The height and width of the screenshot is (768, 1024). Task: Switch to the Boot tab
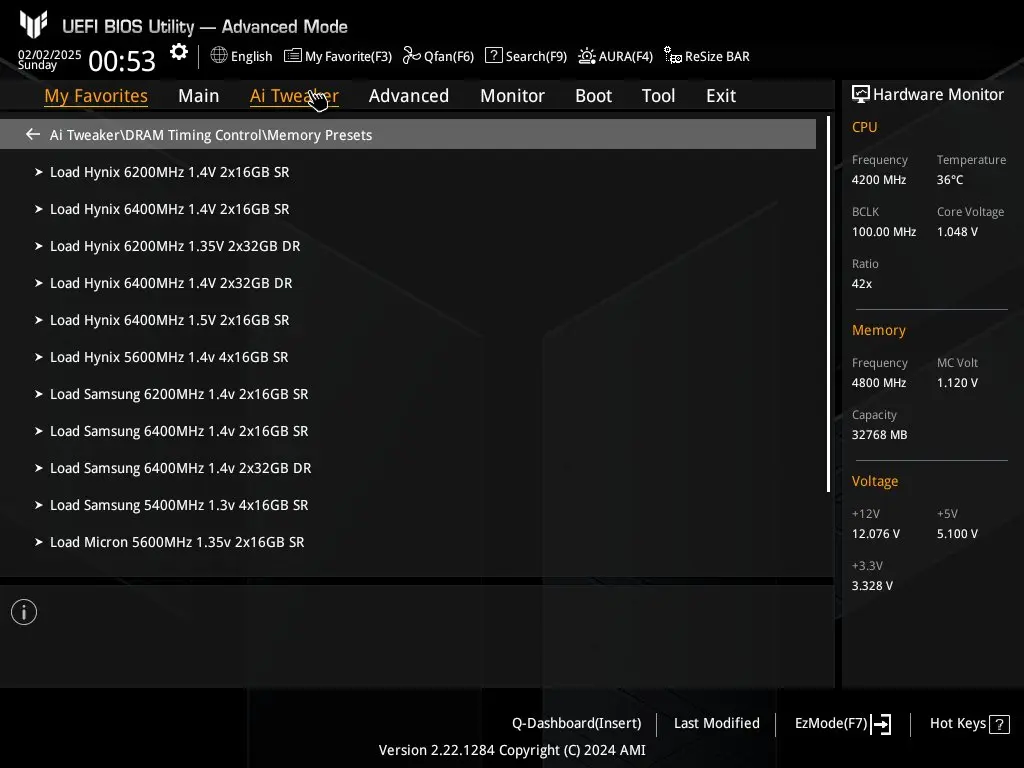coord(593,95)
